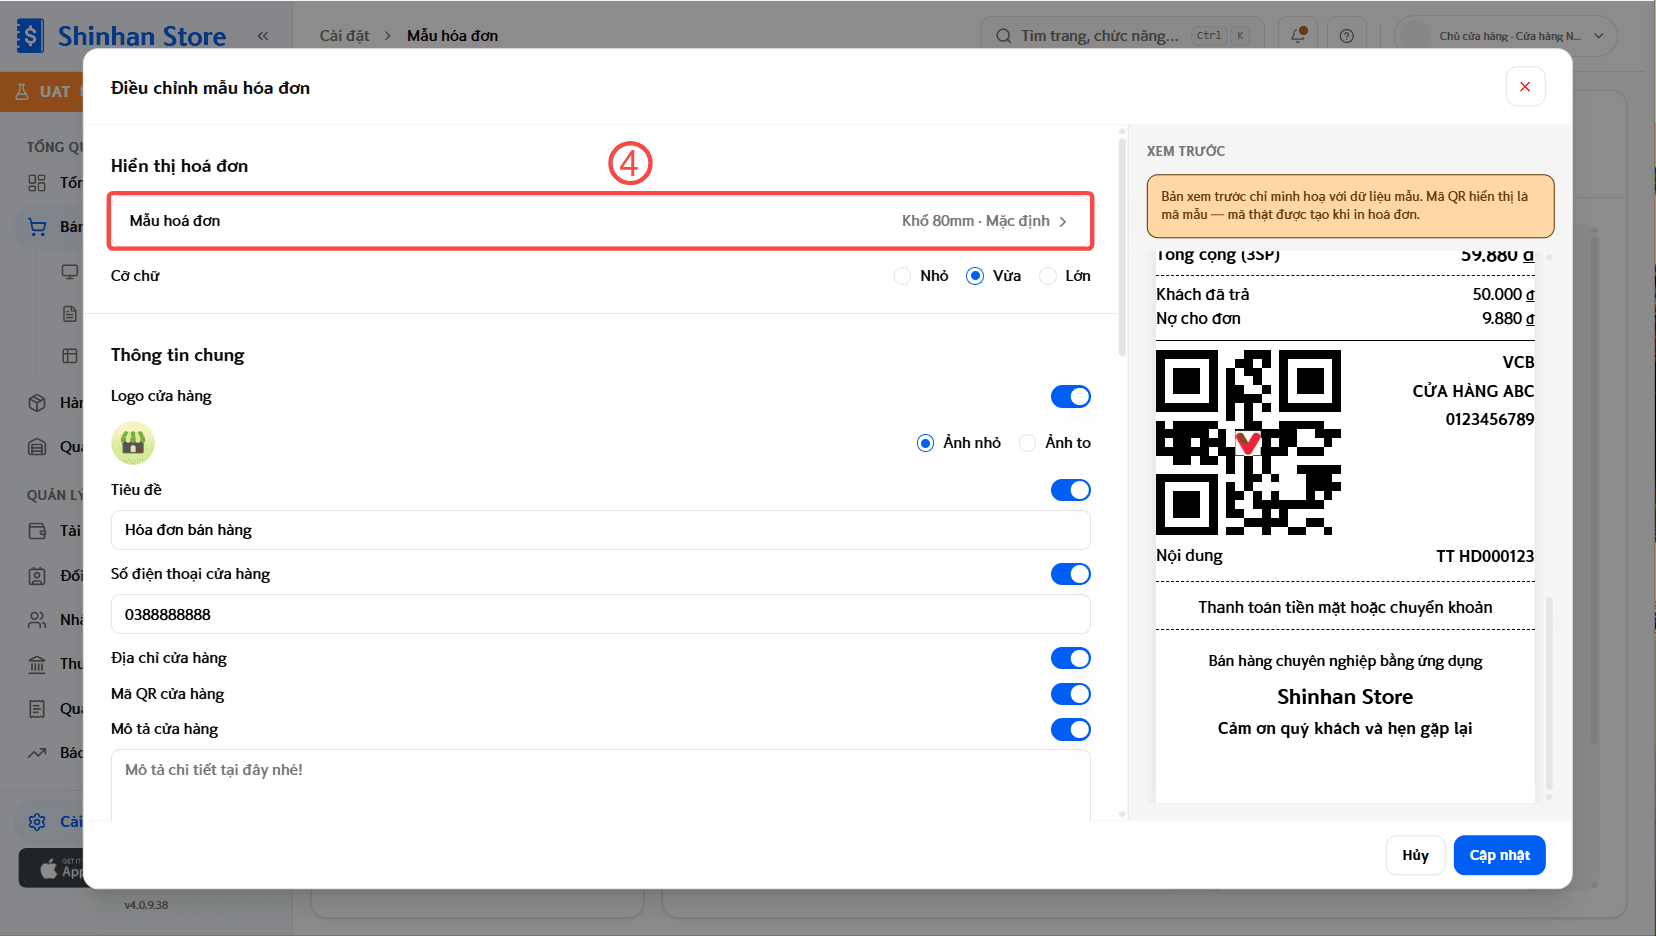Click the settings gear icon in sidebar
The width and height of the screenshot is (1656, 936).
pyautogui.click(x=37, y=822)
